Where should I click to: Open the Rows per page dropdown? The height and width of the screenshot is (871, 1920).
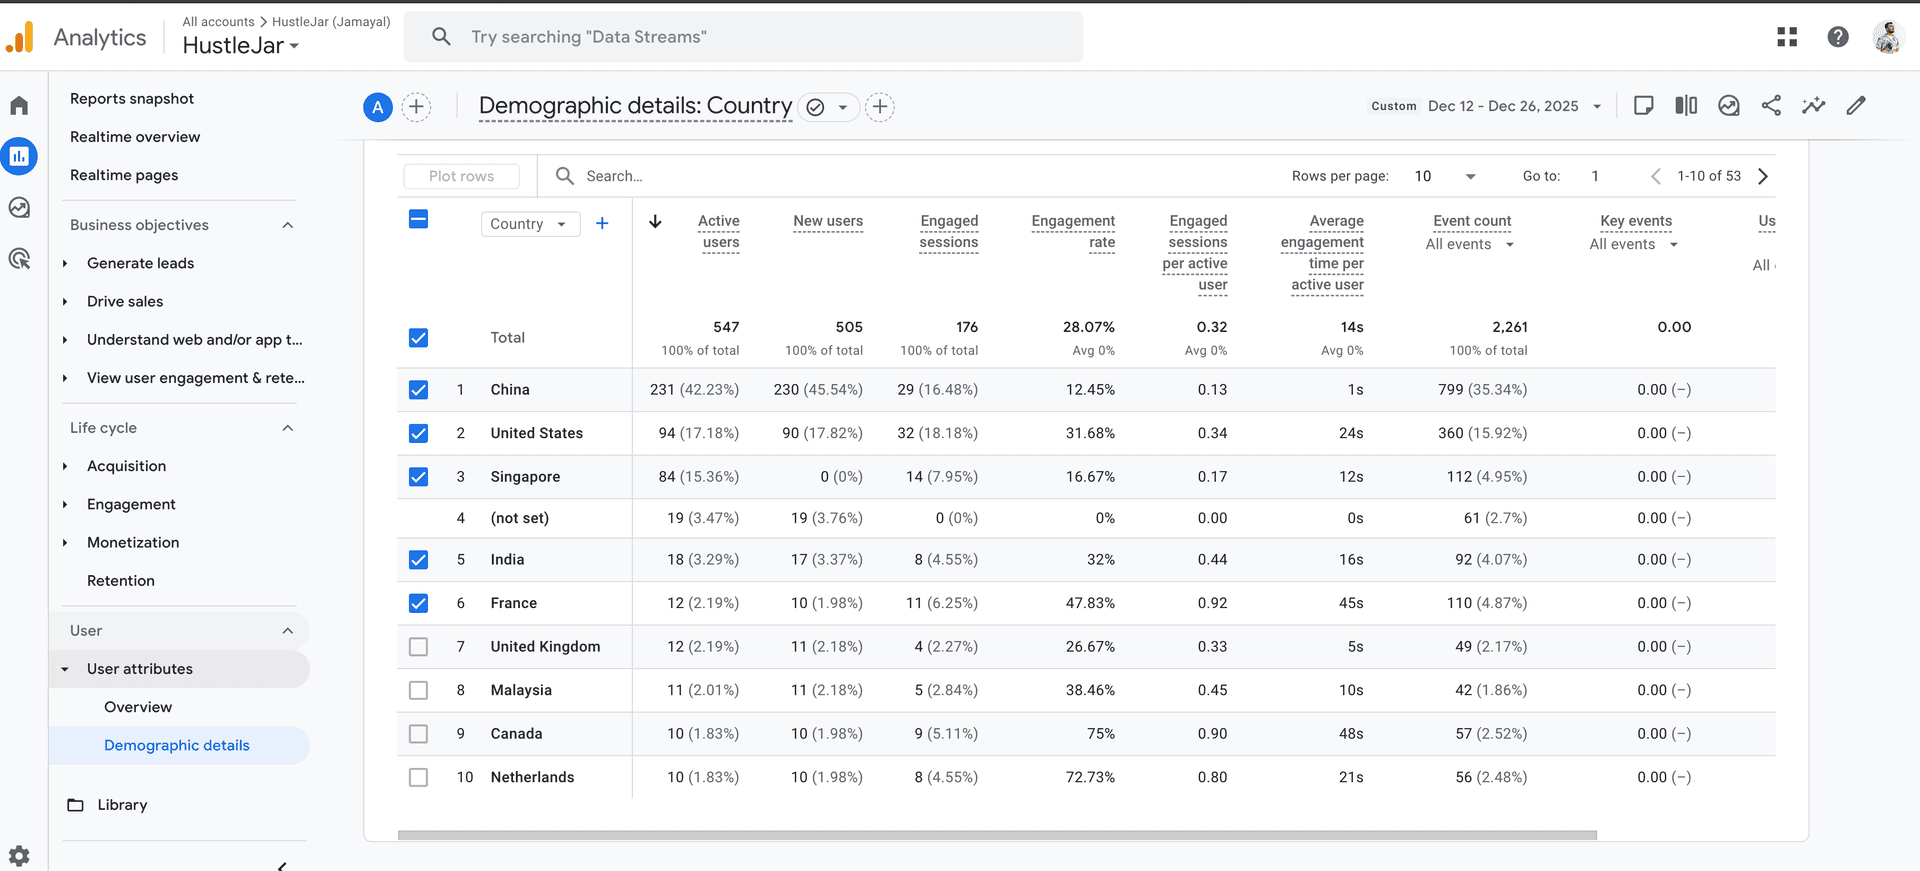pos(1445,176)
